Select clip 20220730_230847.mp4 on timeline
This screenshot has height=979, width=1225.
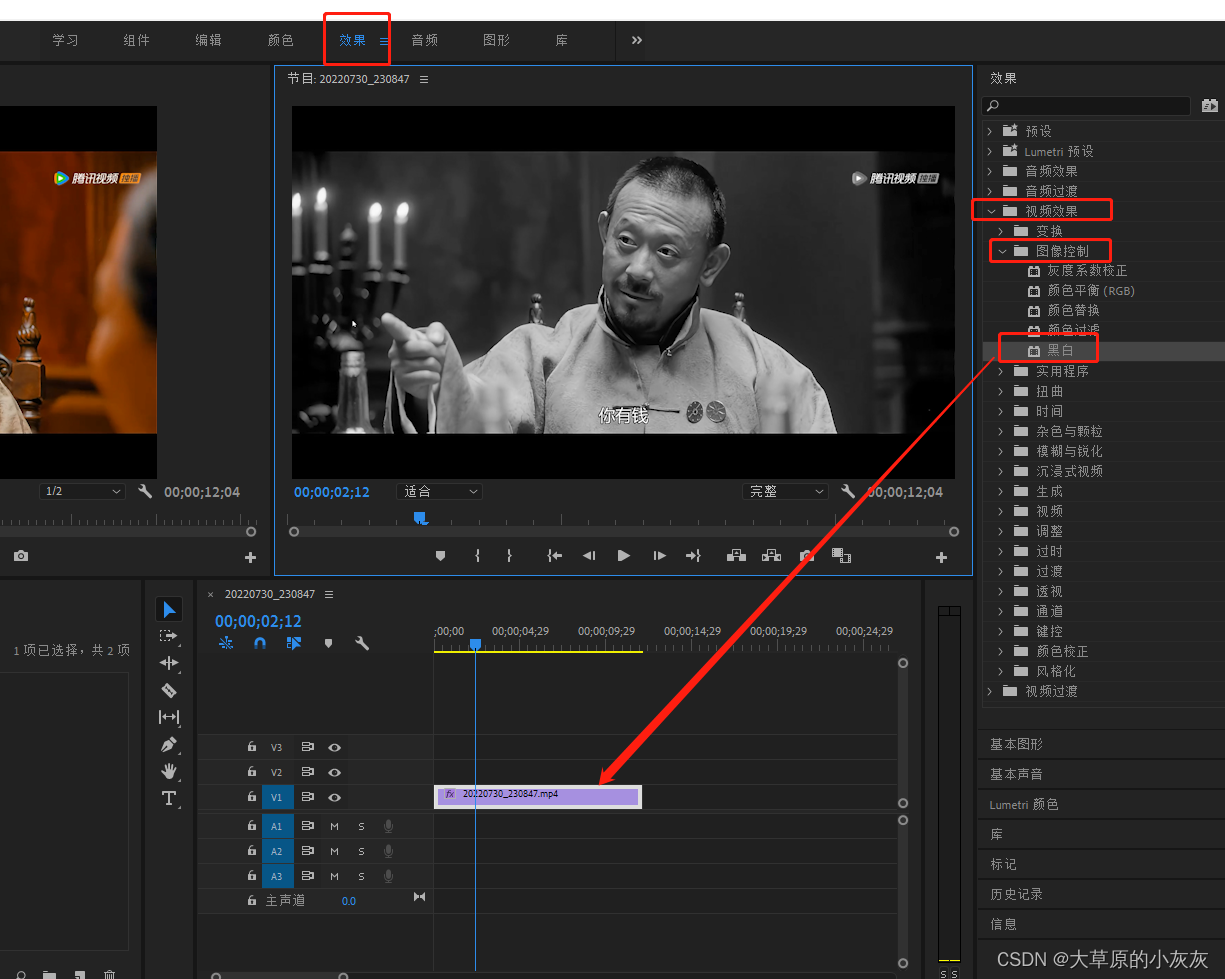(538, 796)
